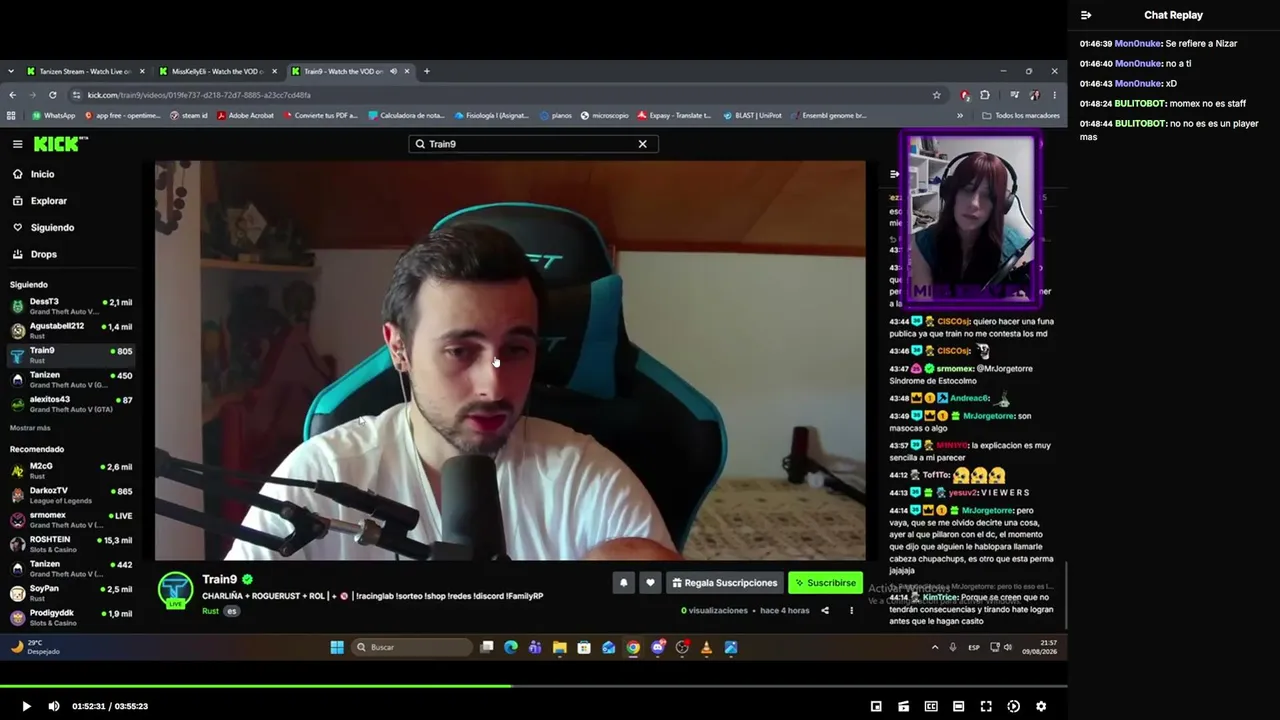Click the share icon below the video
The image size is (1280, 720).
(x=825, y=611)
